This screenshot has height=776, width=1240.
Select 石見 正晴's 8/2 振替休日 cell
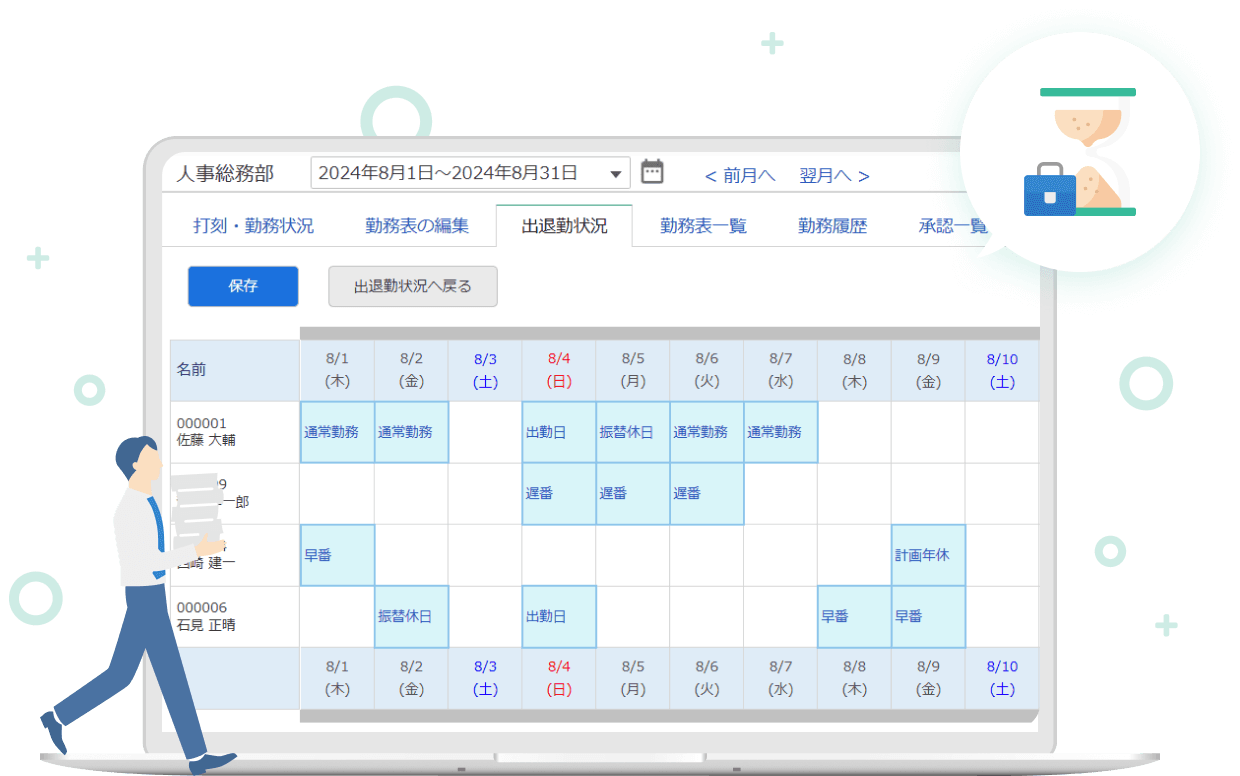[411, 617]
